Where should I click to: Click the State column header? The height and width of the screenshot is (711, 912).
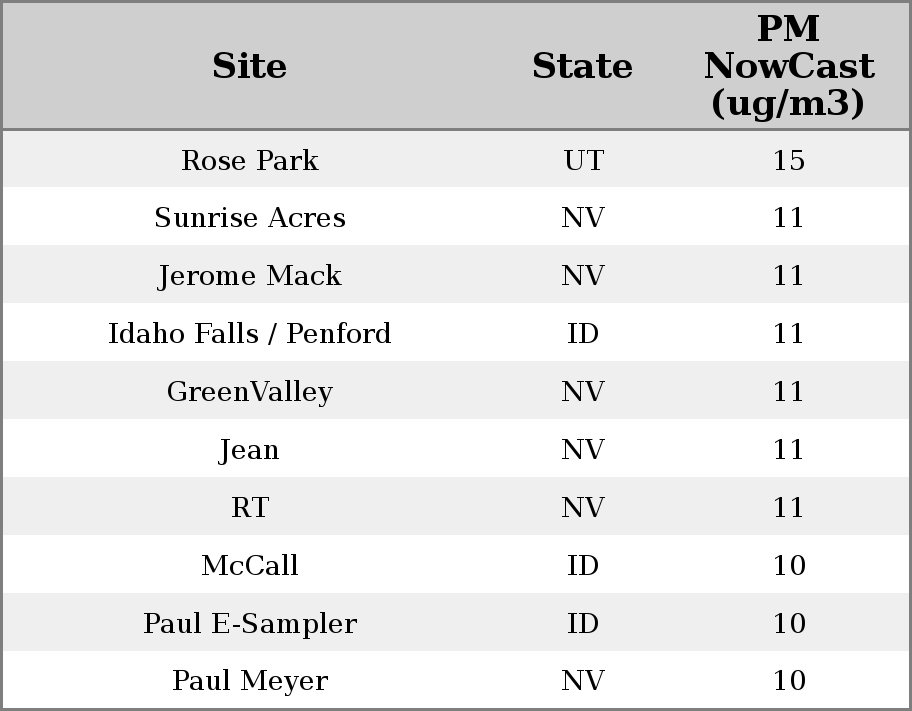click(582, 66)
